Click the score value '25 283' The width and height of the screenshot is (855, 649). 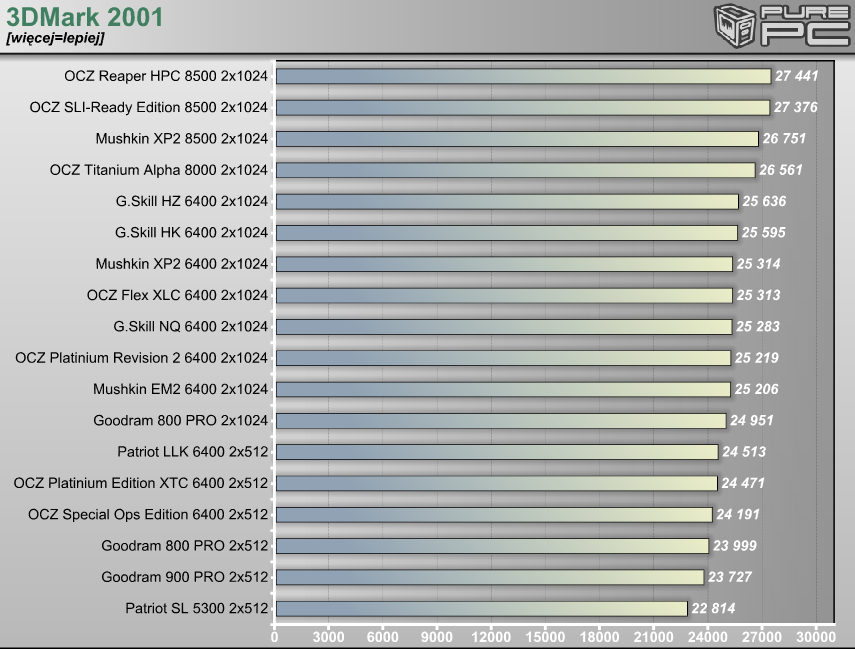tap(758, 327)
